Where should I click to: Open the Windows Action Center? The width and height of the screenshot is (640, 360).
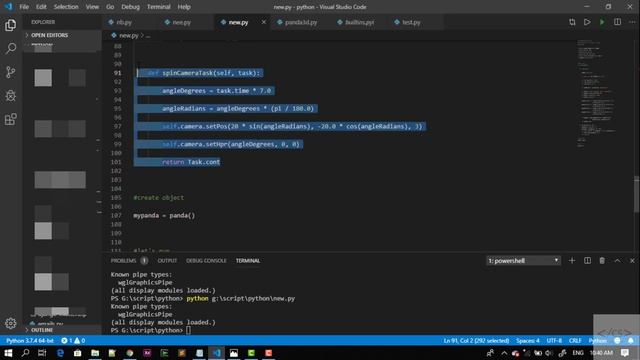click(x=625, y=353)
